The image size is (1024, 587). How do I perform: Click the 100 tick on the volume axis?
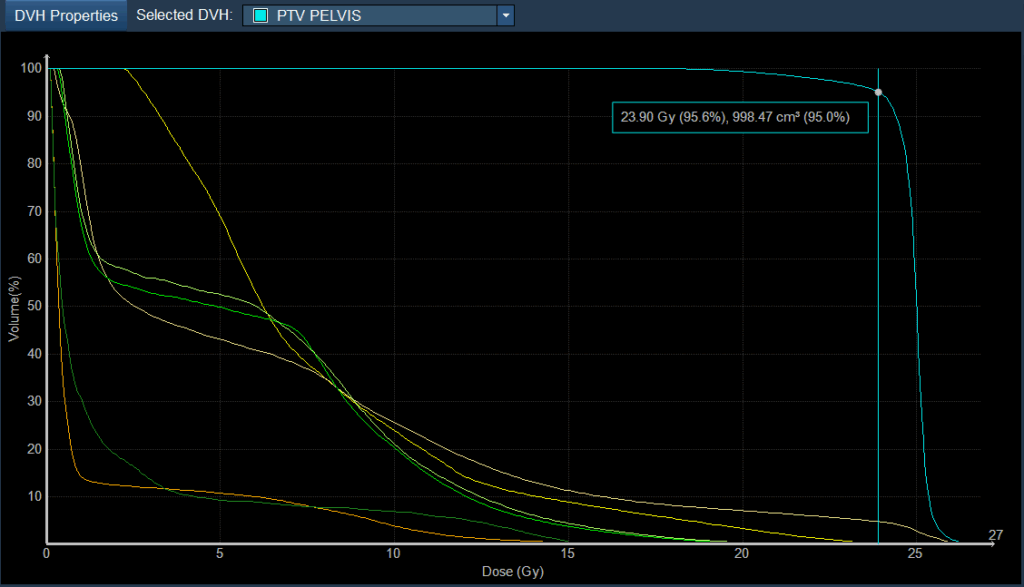point(29,68)
